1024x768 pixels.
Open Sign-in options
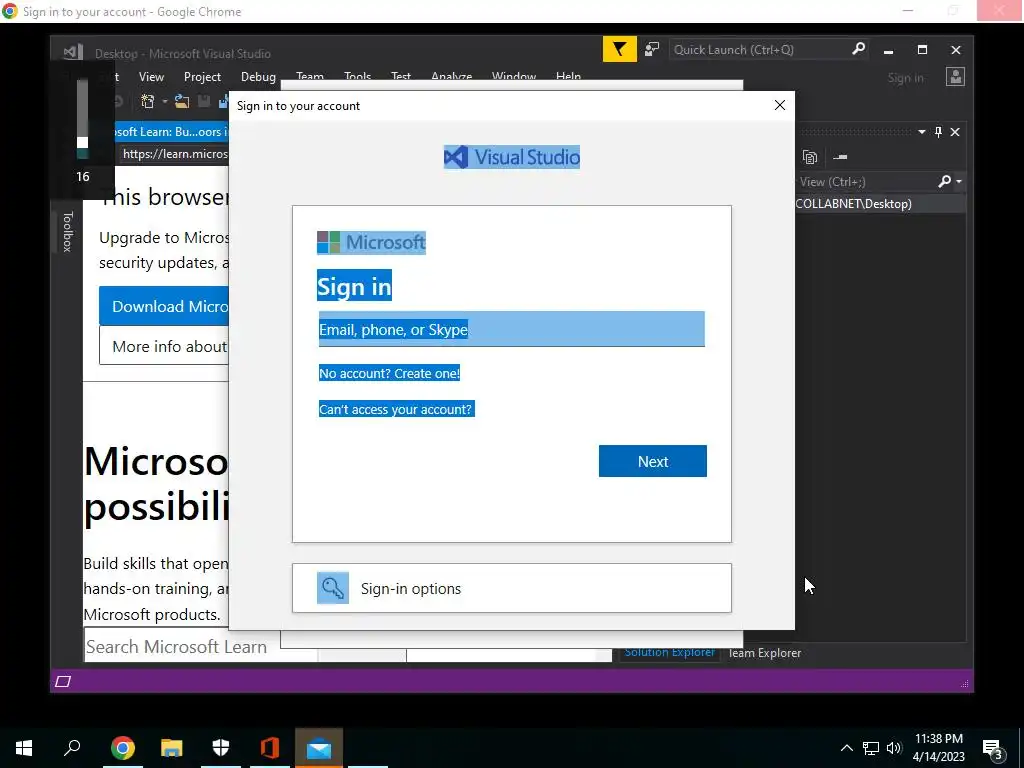511,588
